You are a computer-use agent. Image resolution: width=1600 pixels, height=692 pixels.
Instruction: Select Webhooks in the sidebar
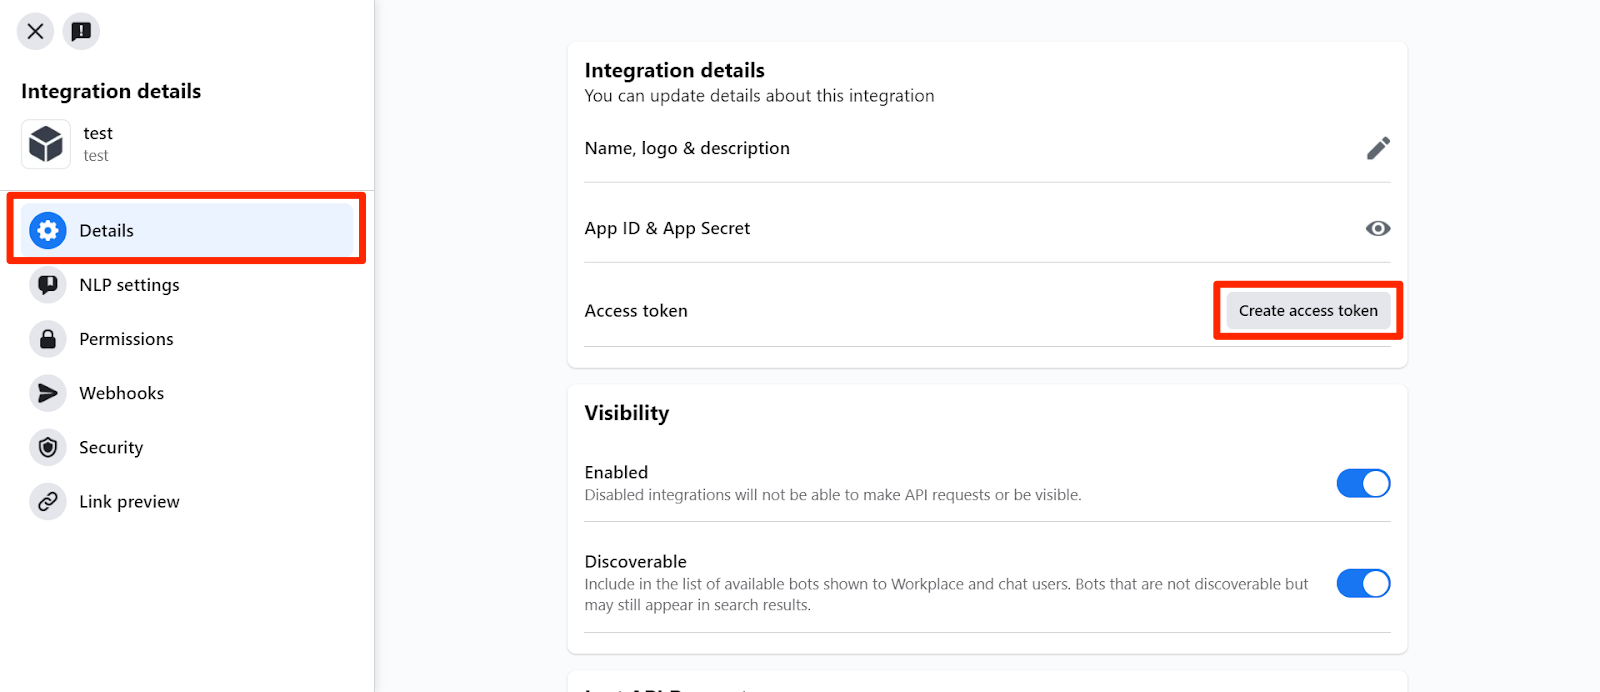[x=121, y=393]
